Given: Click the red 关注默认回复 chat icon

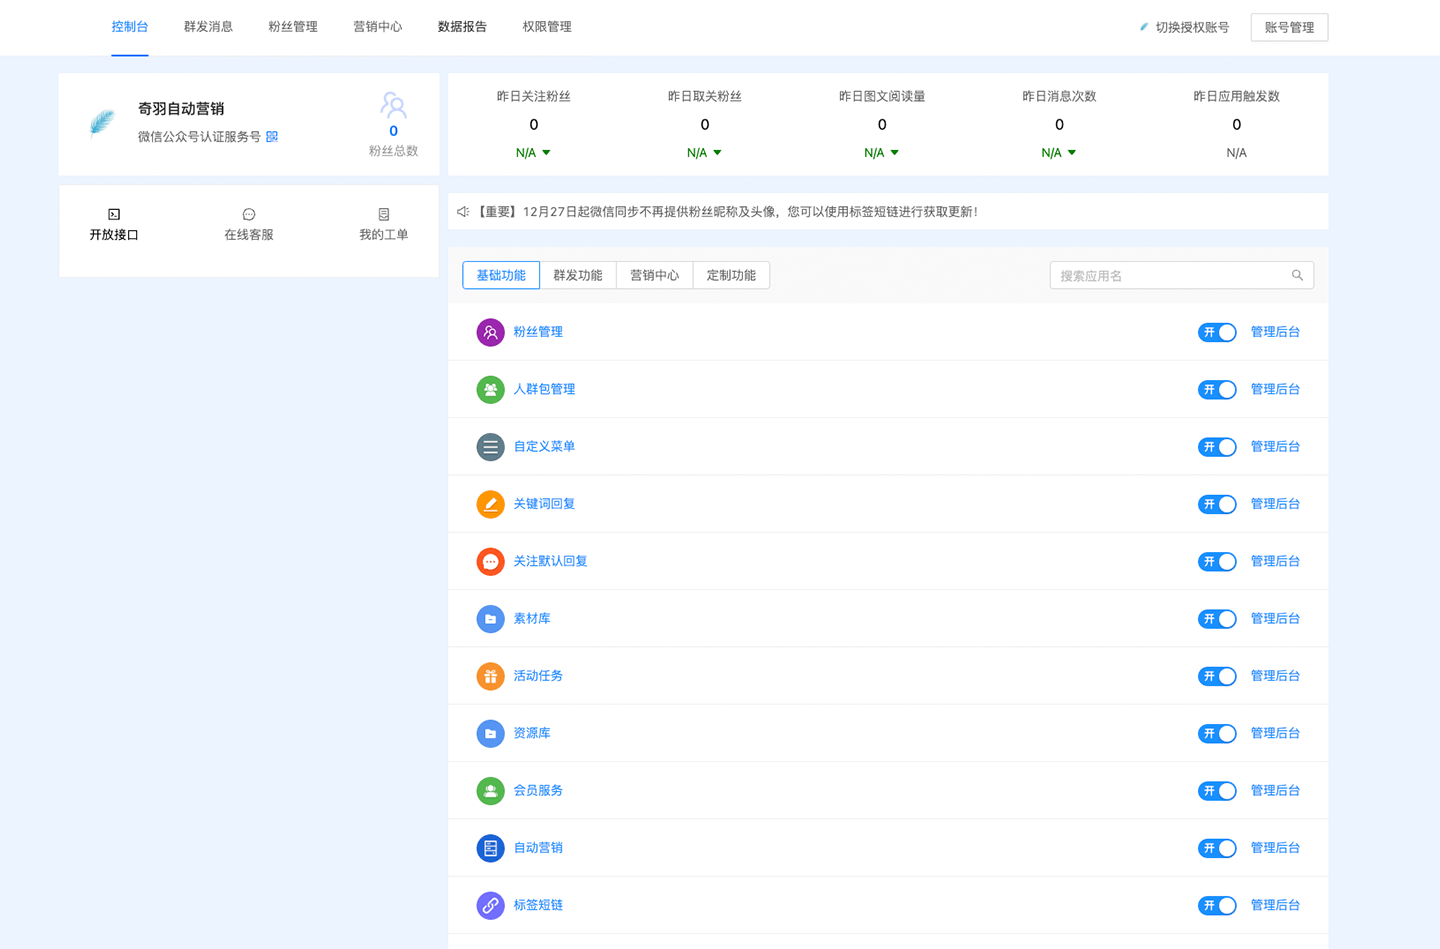Looking at the screenshot, I should pyautogui.click(x=490, y=562).
